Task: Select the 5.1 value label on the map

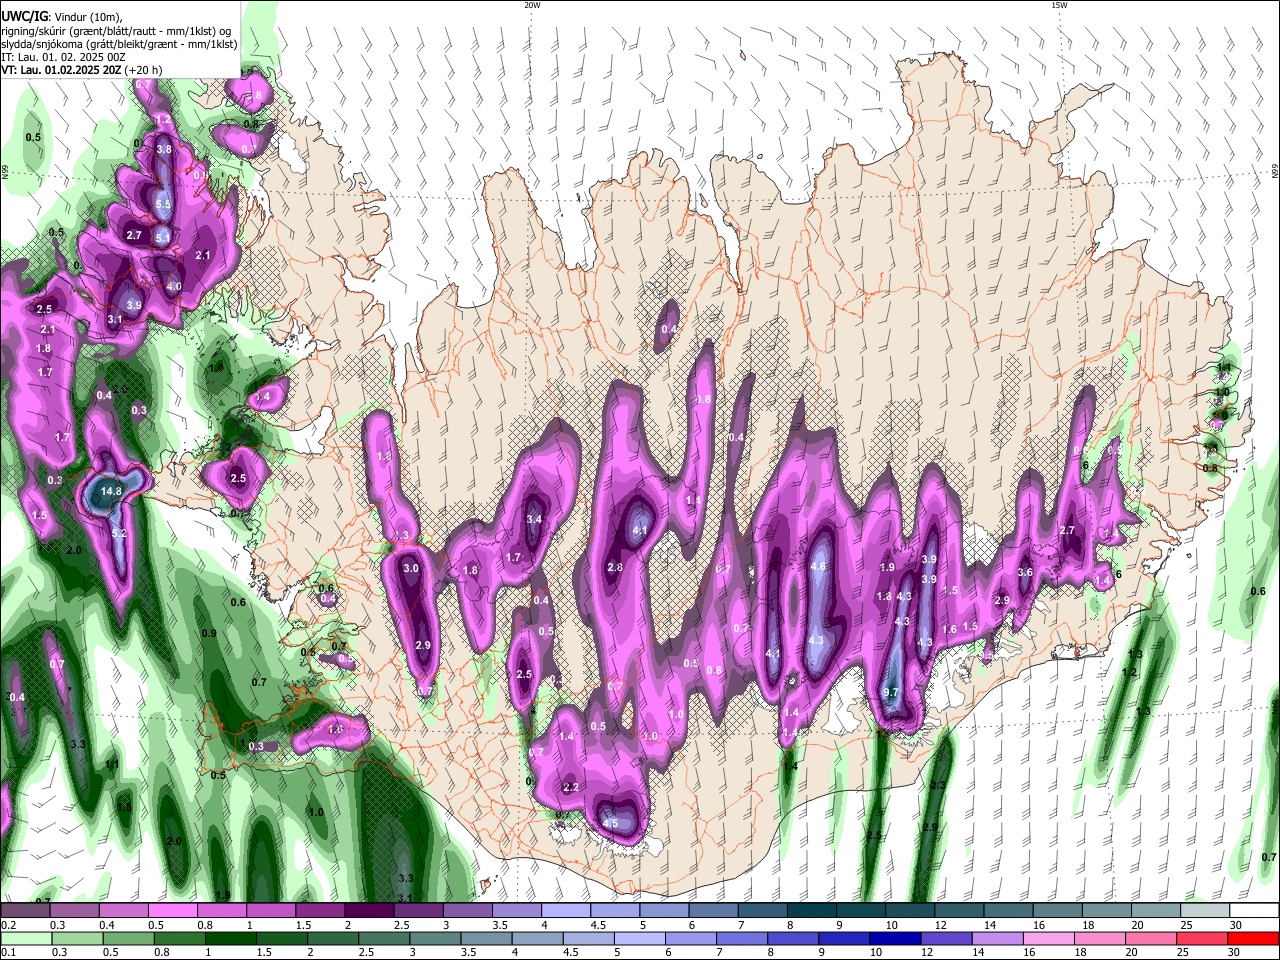Action: tap(163, 237)
